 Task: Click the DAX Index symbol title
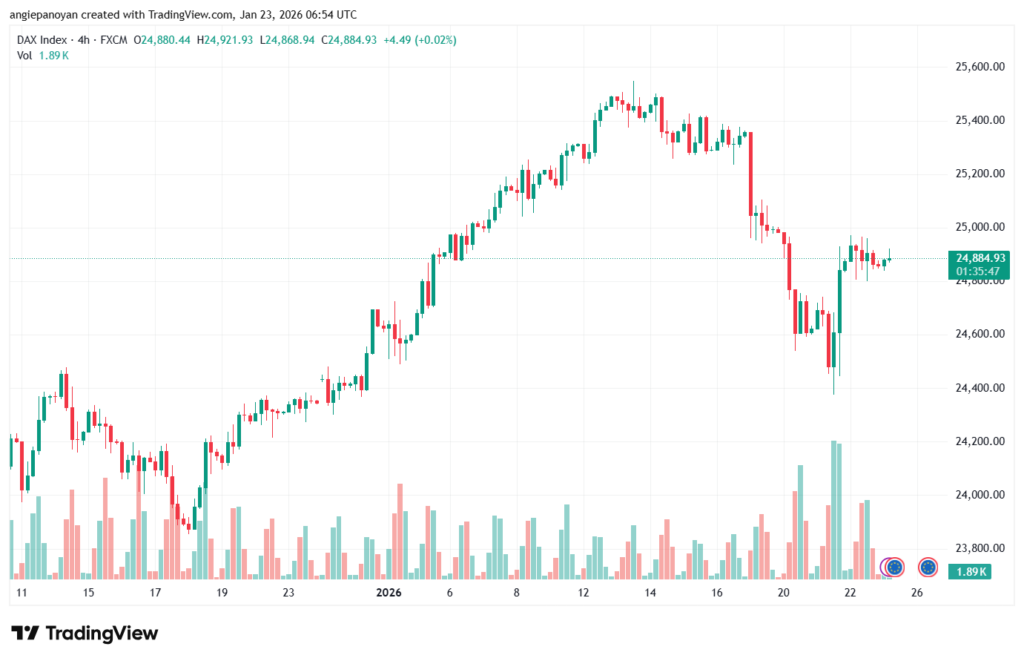40,39
